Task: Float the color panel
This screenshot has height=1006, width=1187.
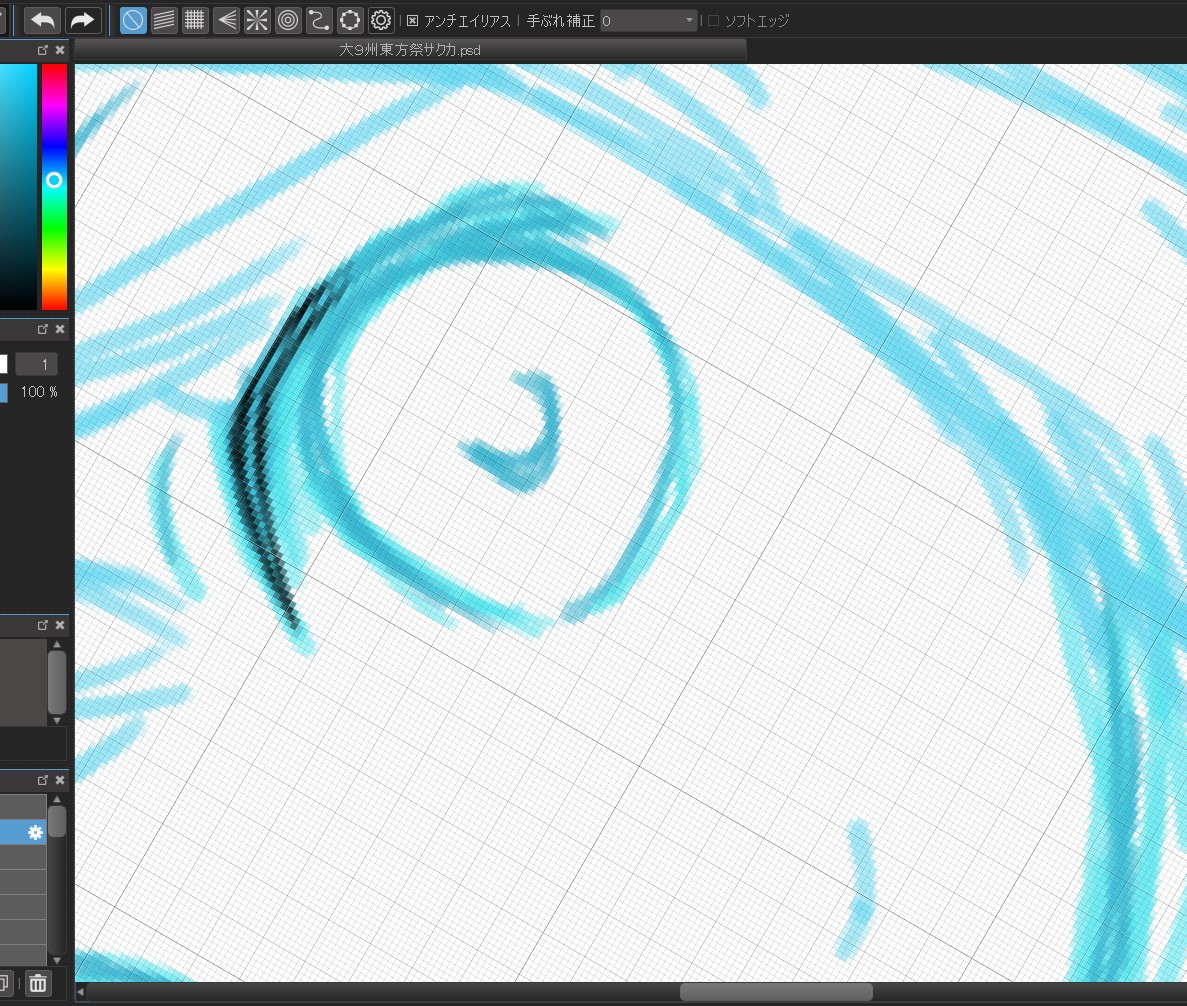Action: 43,50
